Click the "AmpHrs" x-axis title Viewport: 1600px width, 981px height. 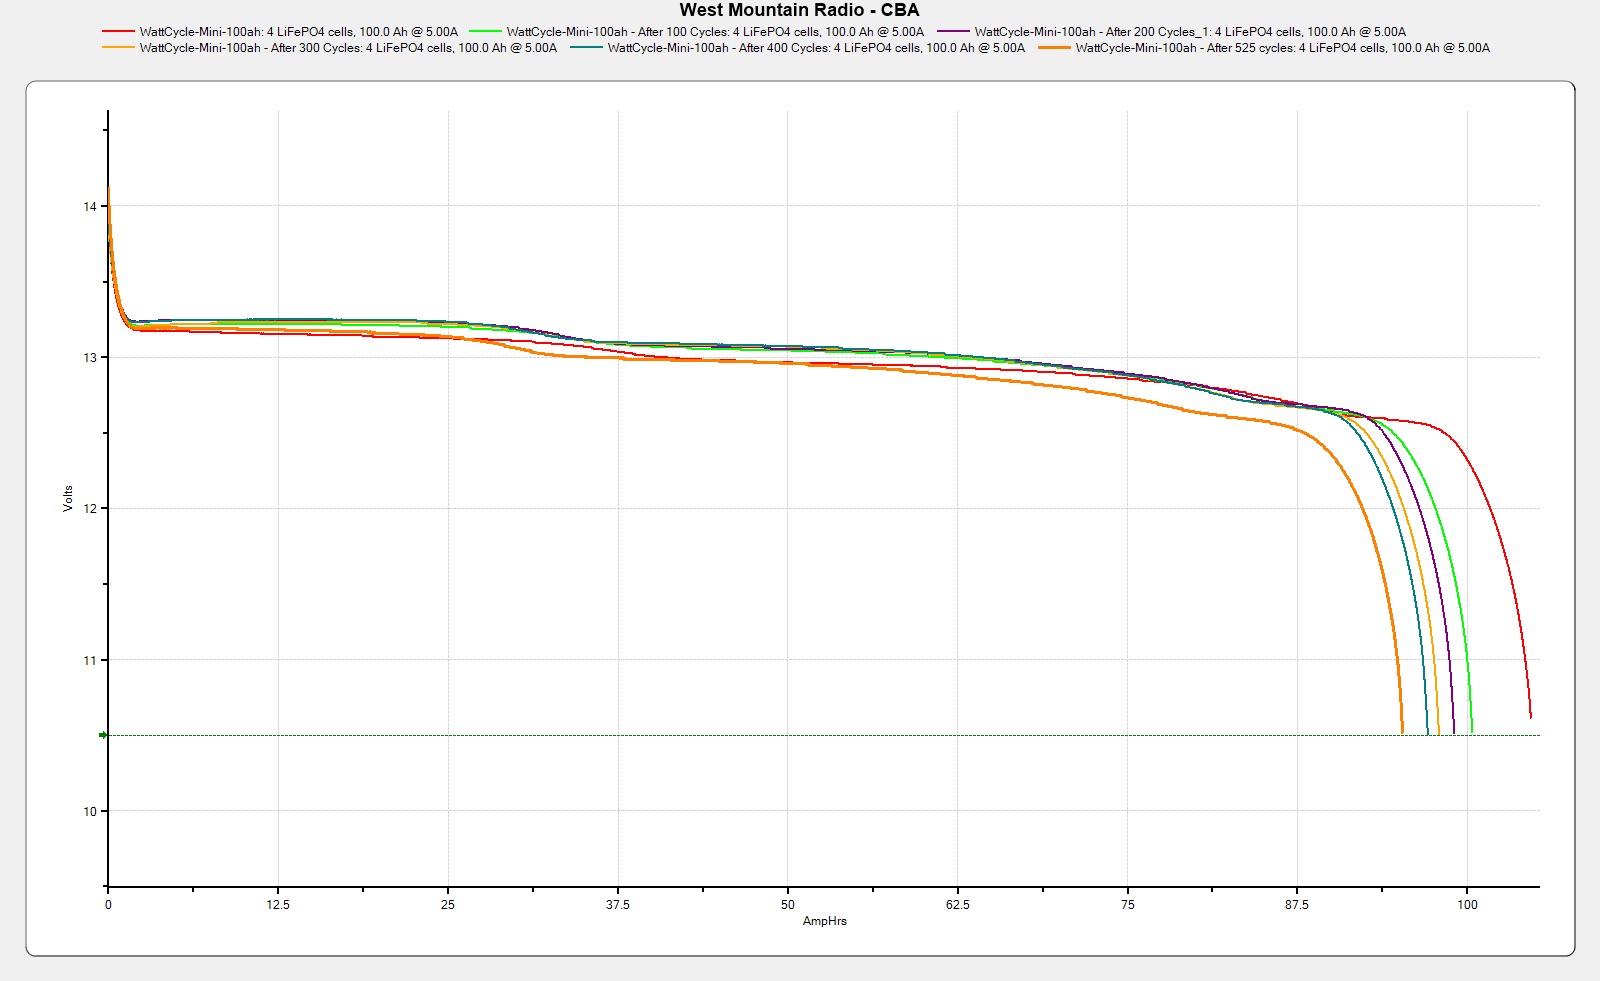[x=824, y=921]
